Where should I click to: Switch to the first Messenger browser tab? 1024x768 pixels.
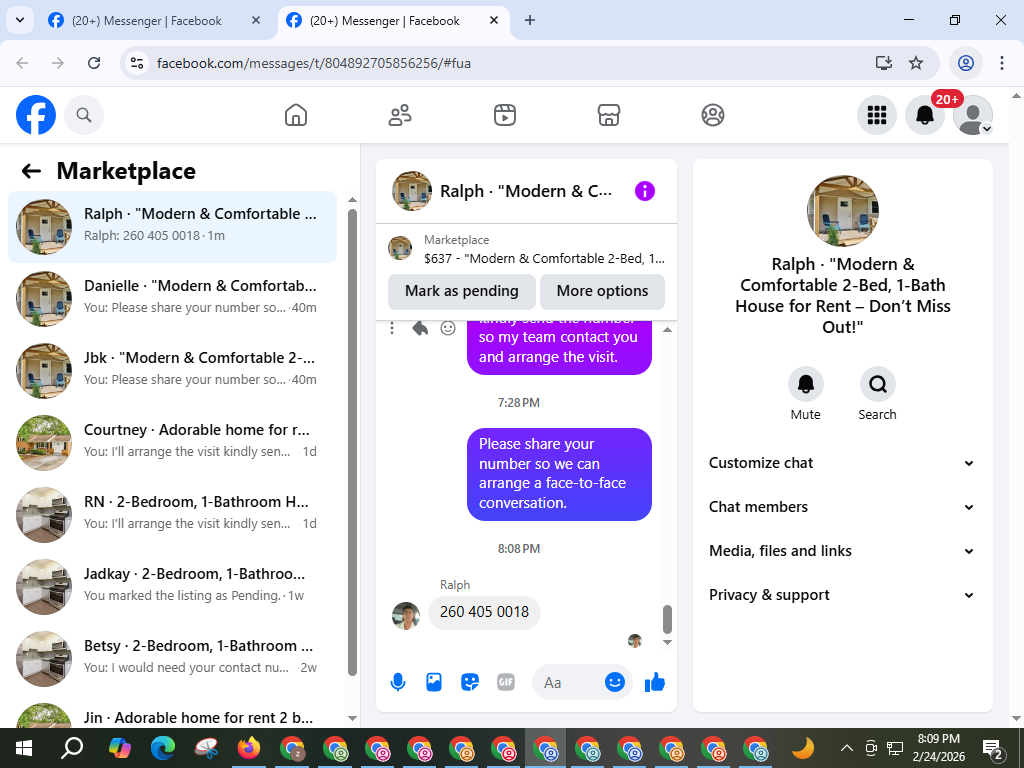(x=154, y=21)
